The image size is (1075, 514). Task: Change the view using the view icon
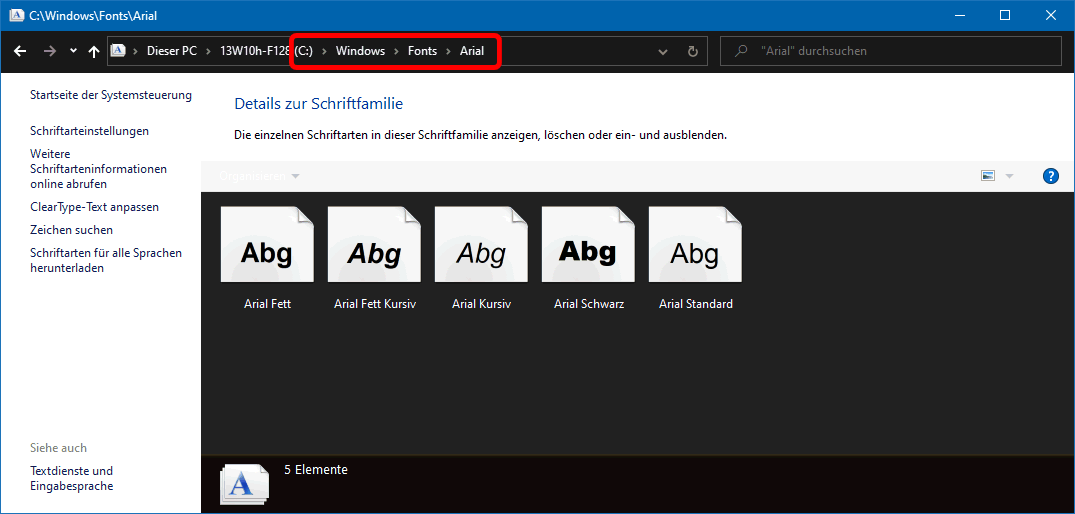click(988, 176)
